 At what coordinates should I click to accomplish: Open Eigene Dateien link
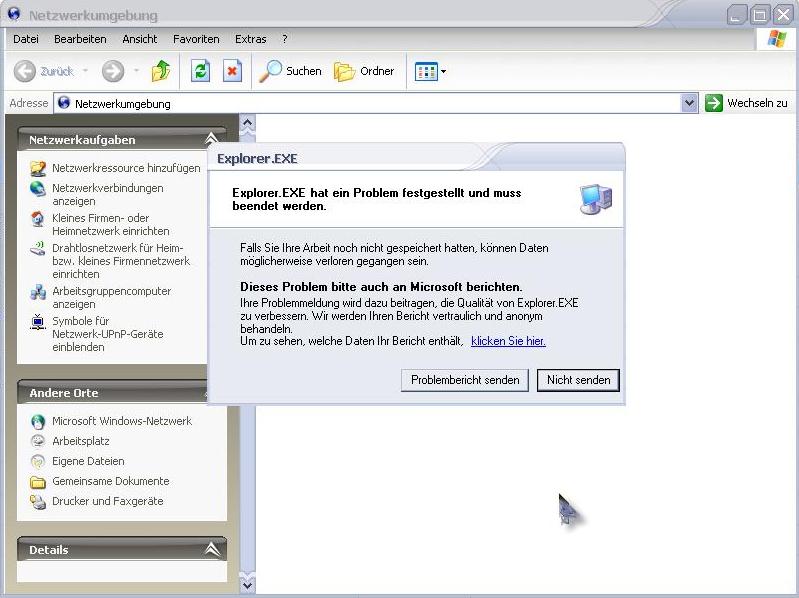pos(88,461)
